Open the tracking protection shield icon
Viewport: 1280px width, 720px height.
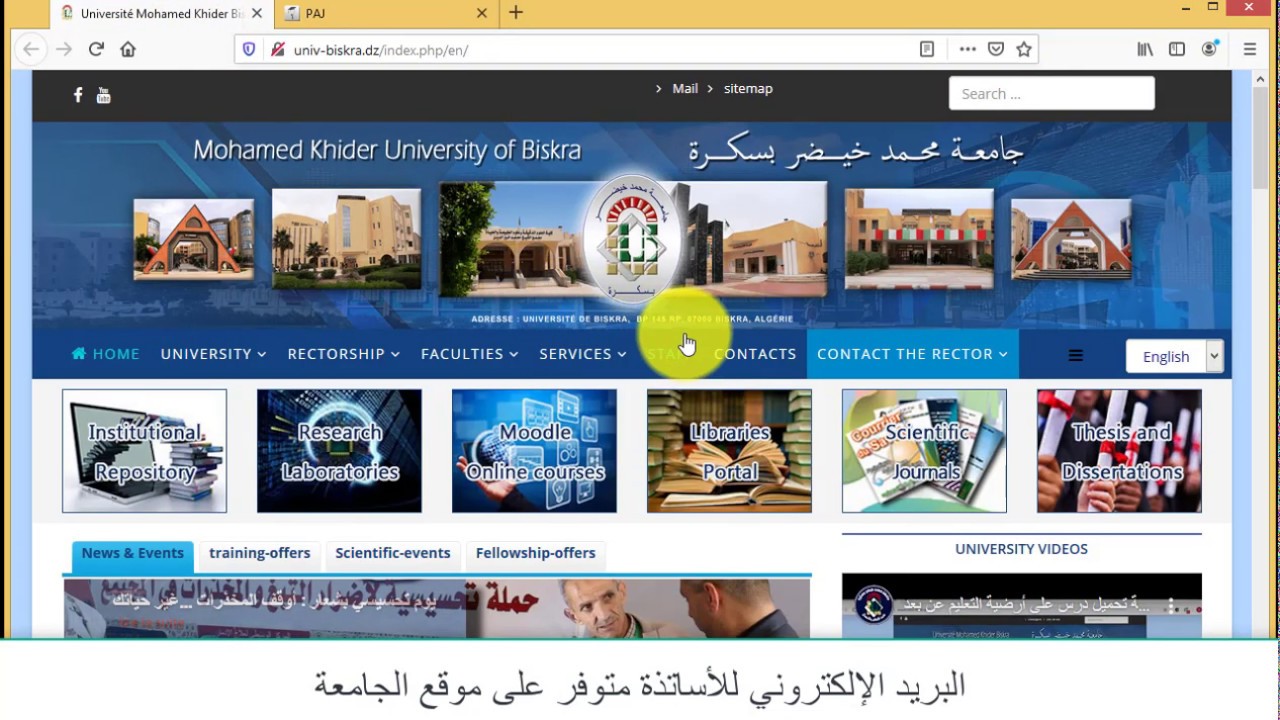pos(250,49)
